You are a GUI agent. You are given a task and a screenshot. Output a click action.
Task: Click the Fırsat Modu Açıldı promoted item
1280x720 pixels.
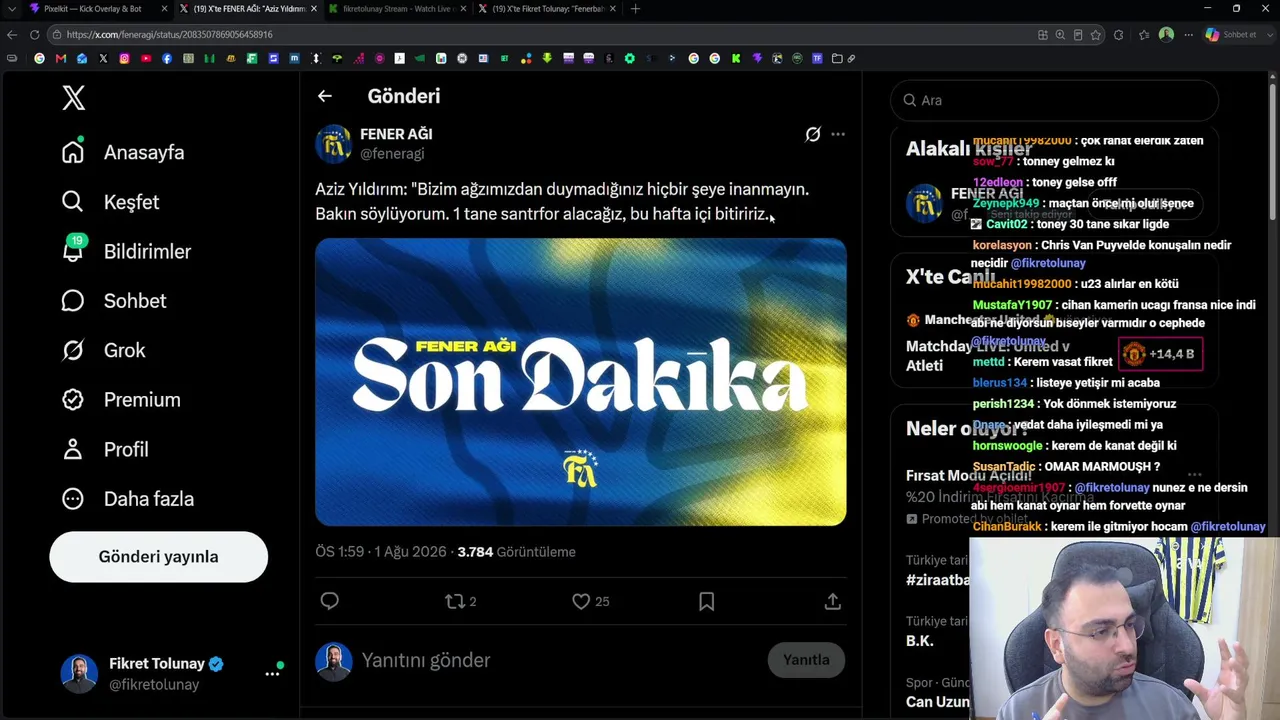968,475
